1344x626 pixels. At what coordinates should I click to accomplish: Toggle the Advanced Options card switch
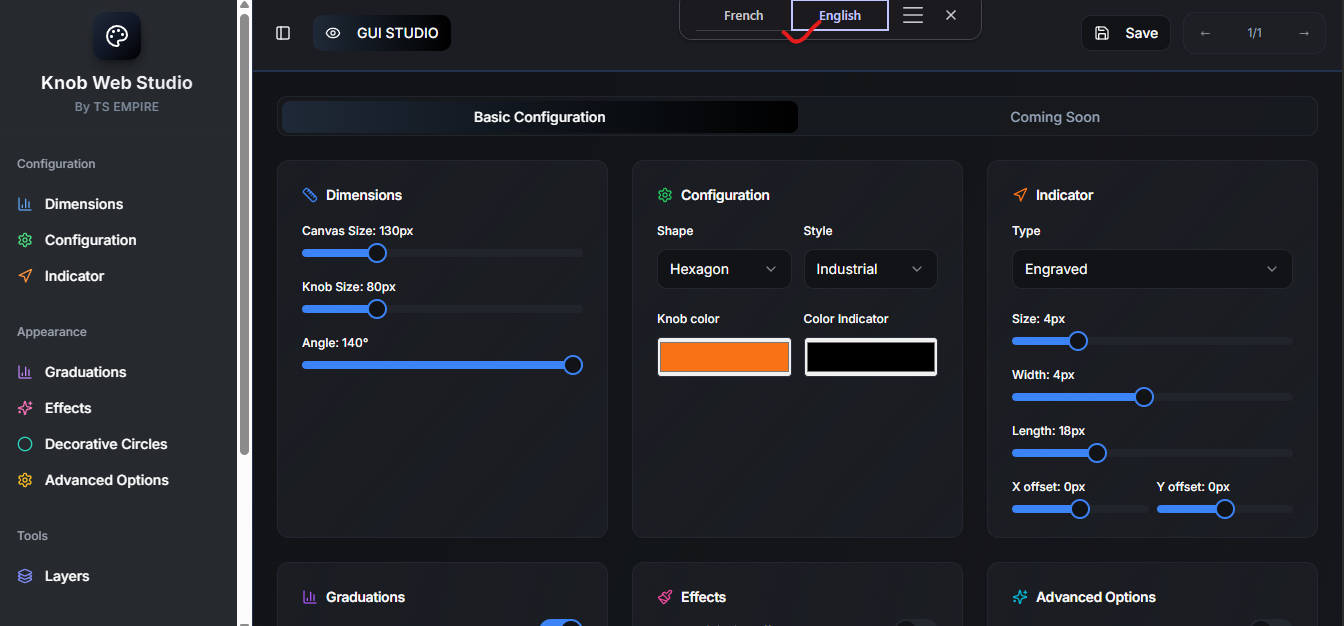(1271, 622)
